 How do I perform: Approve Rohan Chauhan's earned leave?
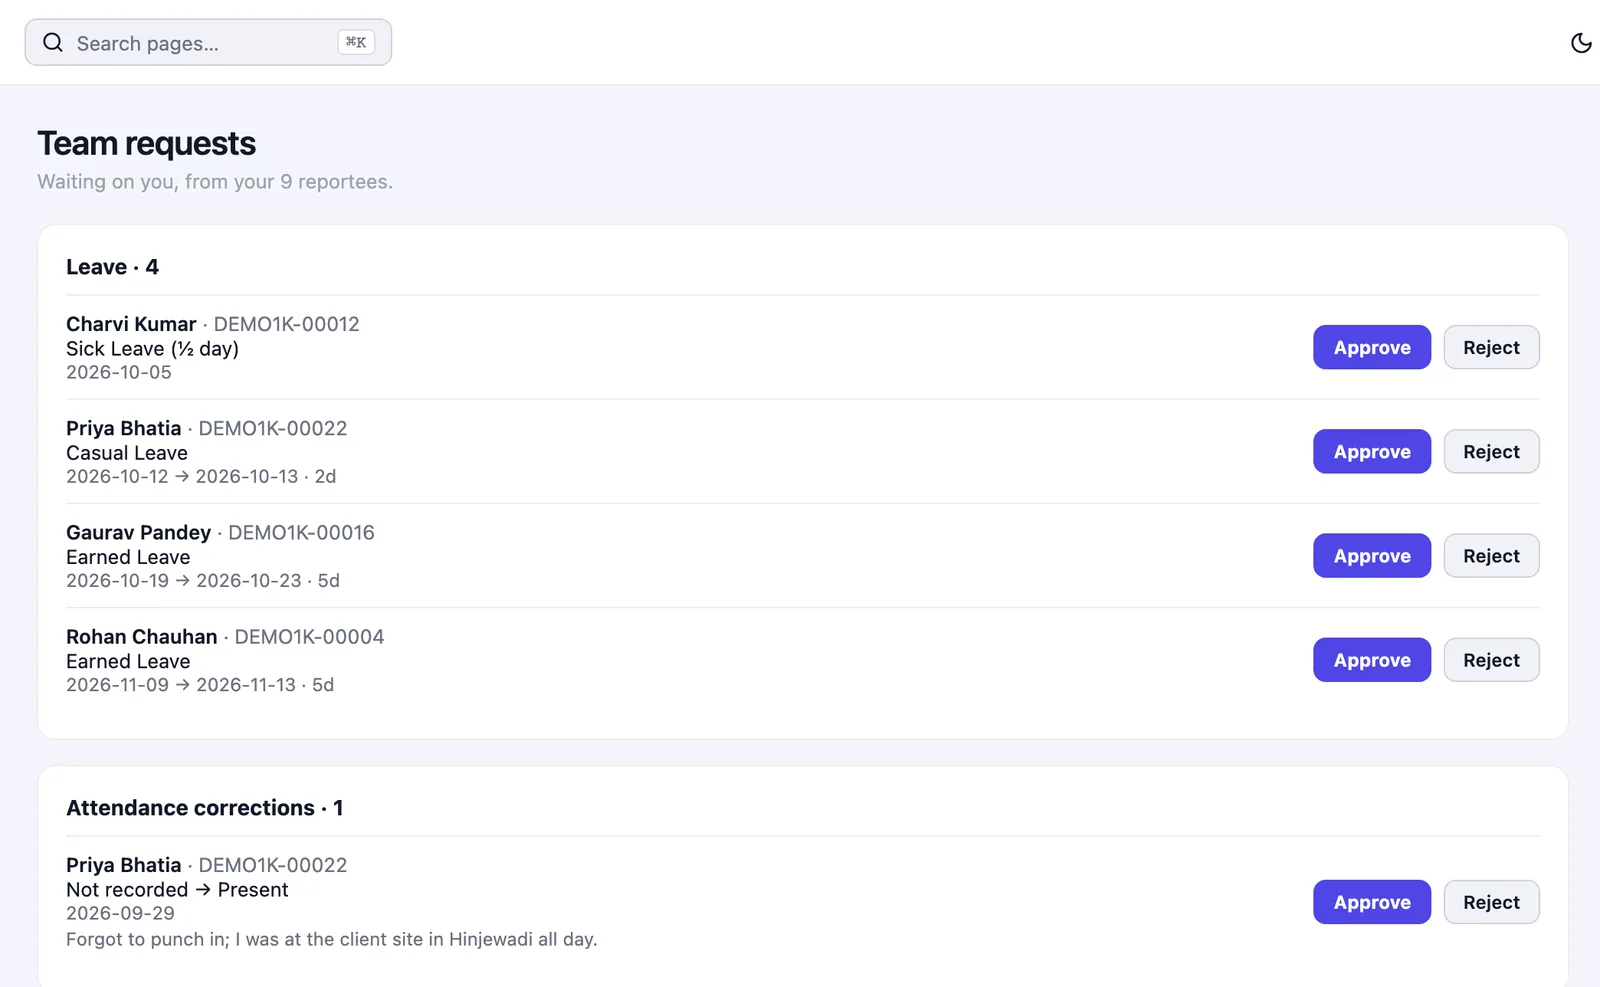(x=1372, y=660)
